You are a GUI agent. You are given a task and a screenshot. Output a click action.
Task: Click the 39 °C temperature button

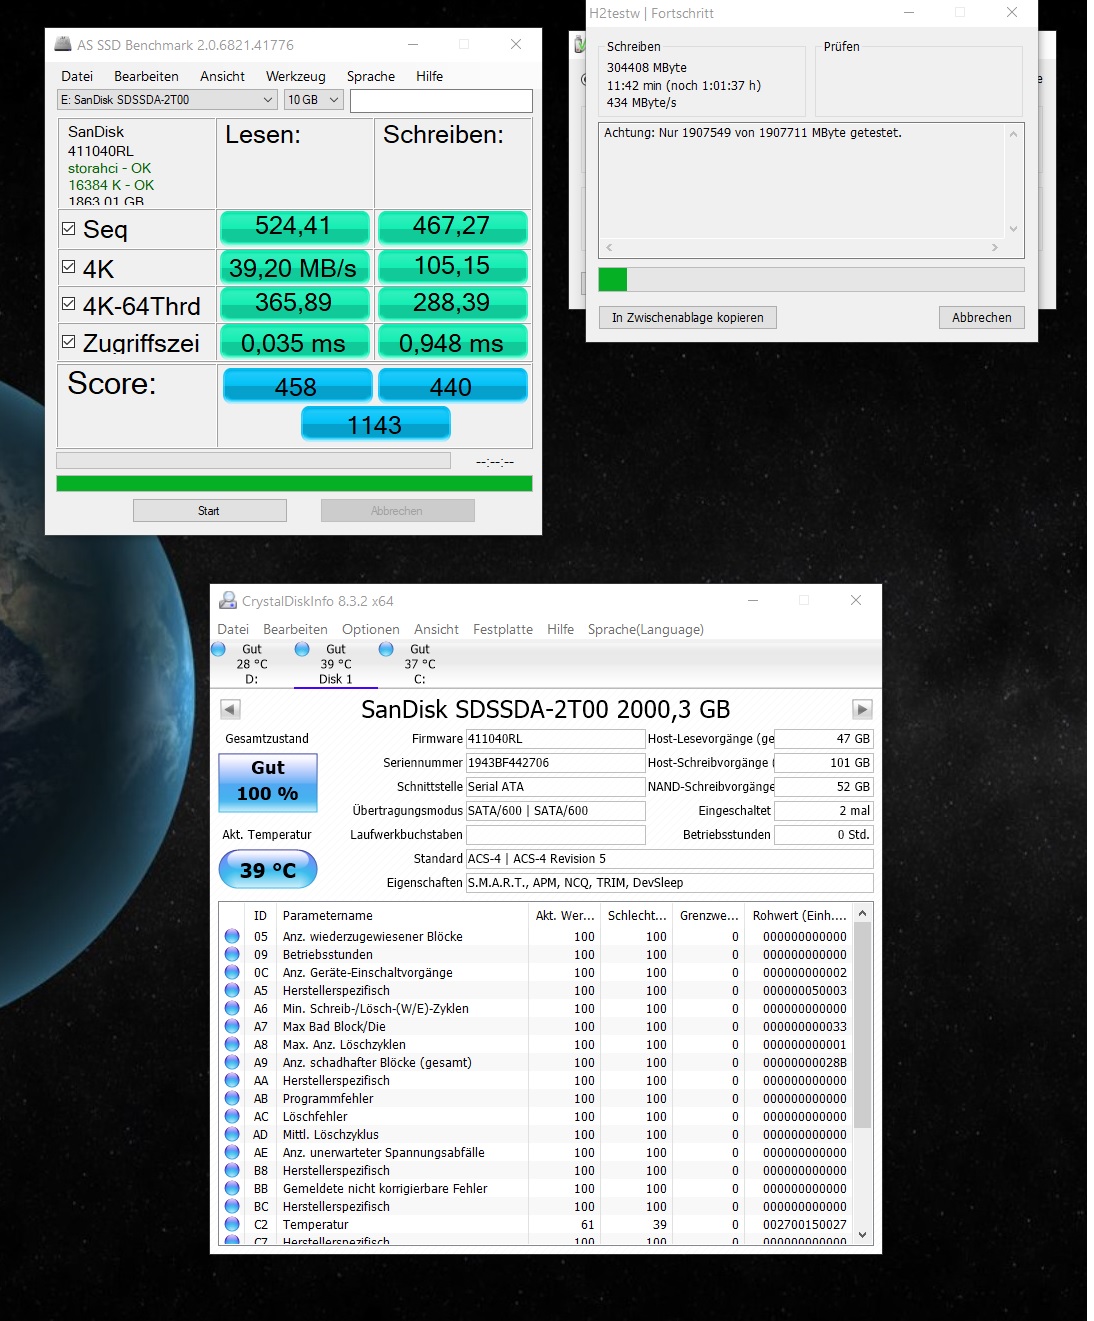tap(268, 870)
